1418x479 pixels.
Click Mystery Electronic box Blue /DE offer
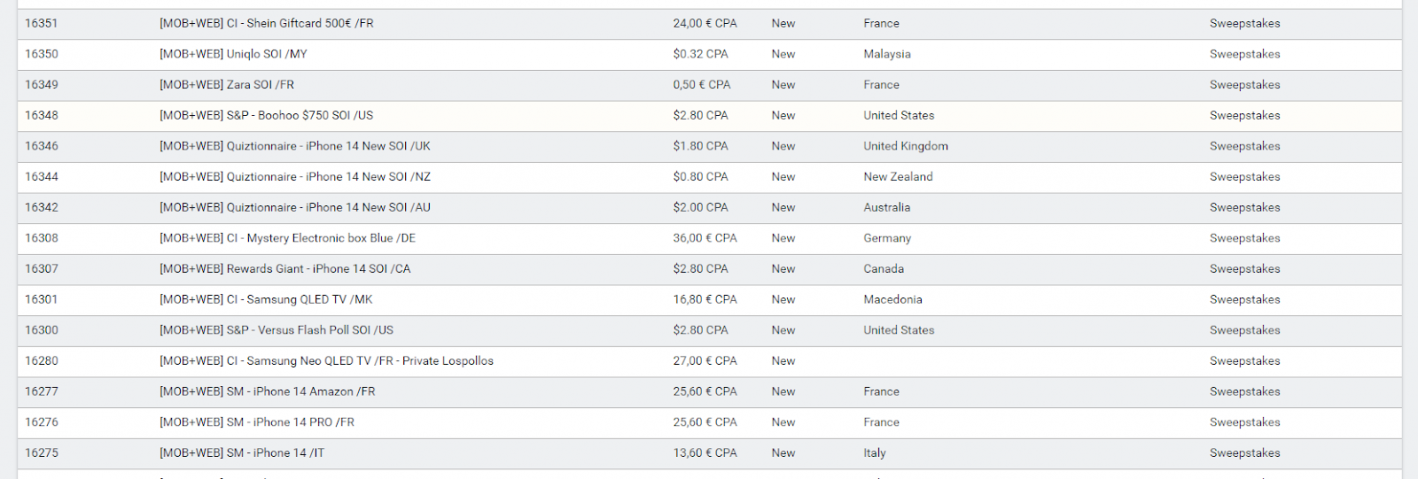click(289, 238)
